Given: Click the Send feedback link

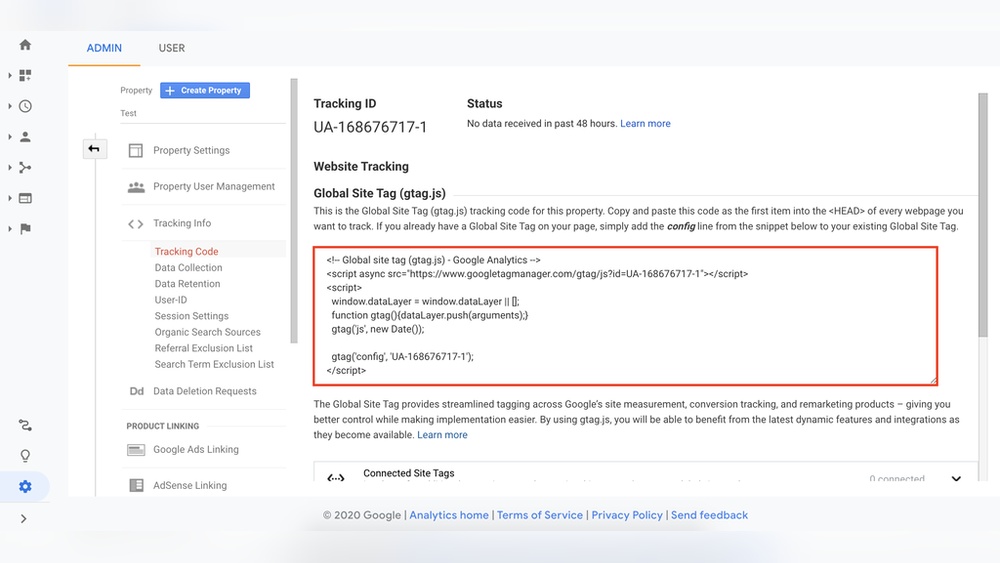Looking at the screenshot, I should pyautogui.click(x=709, y=515).
